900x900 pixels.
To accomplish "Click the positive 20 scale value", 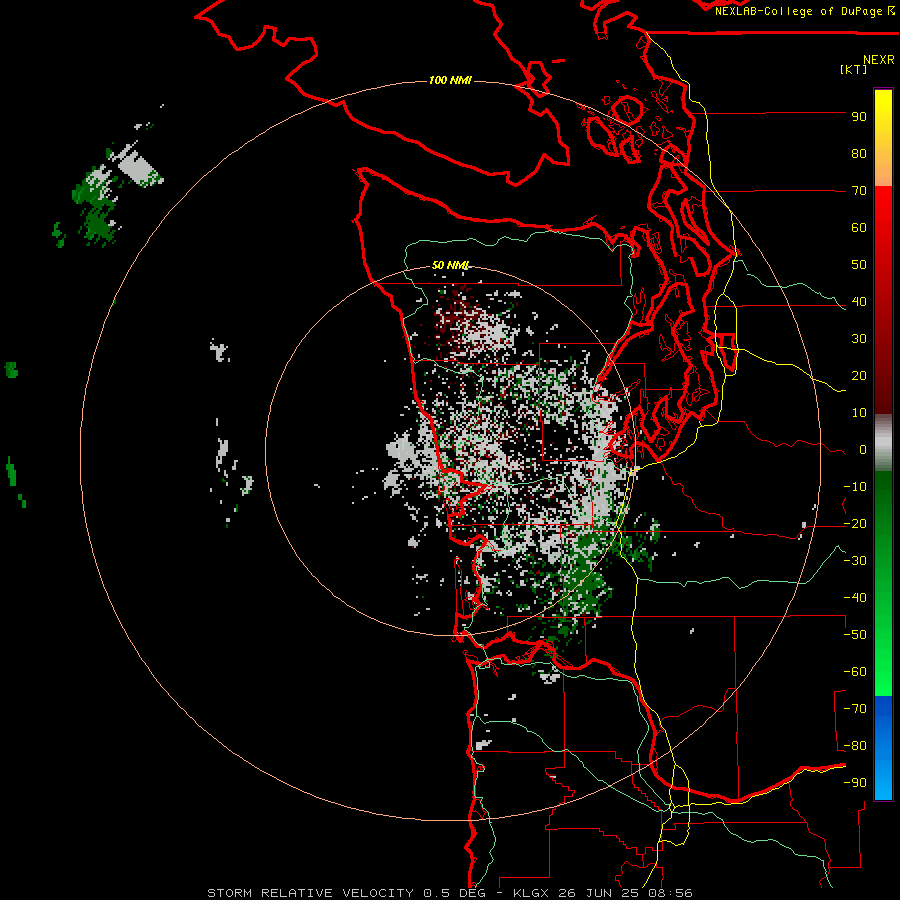I will coord(859,376).
